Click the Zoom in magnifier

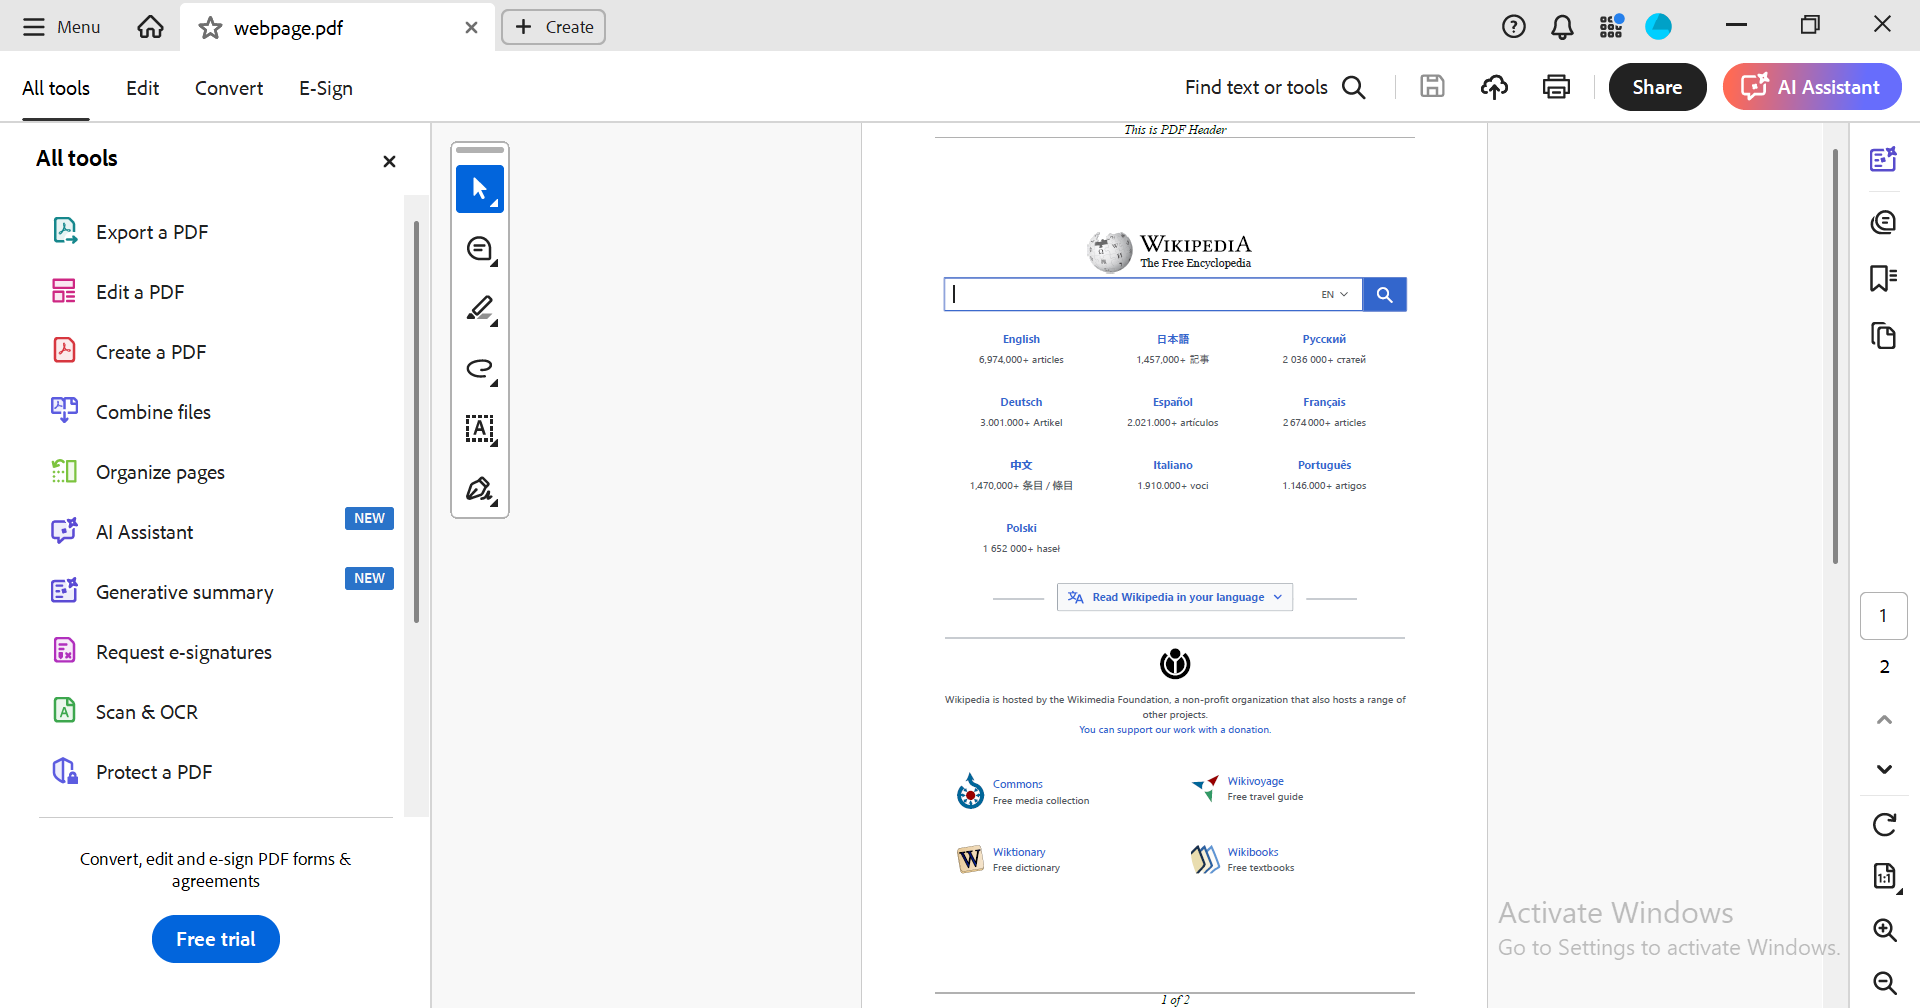click(1884, 930)
